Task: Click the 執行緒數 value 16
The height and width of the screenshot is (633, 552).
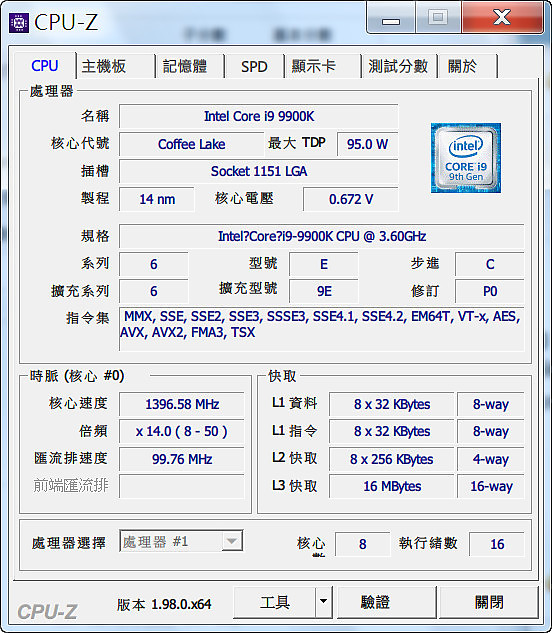Action: tap(497, 544)
